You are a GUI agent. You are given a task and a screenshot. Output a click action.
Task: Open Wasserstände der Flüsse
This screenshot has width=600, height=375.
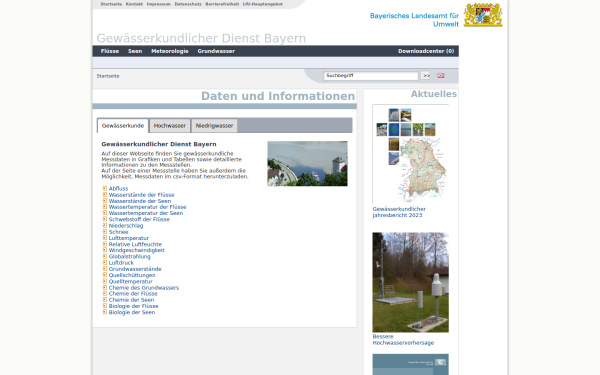pyautogui.click(x=141, y=195)
